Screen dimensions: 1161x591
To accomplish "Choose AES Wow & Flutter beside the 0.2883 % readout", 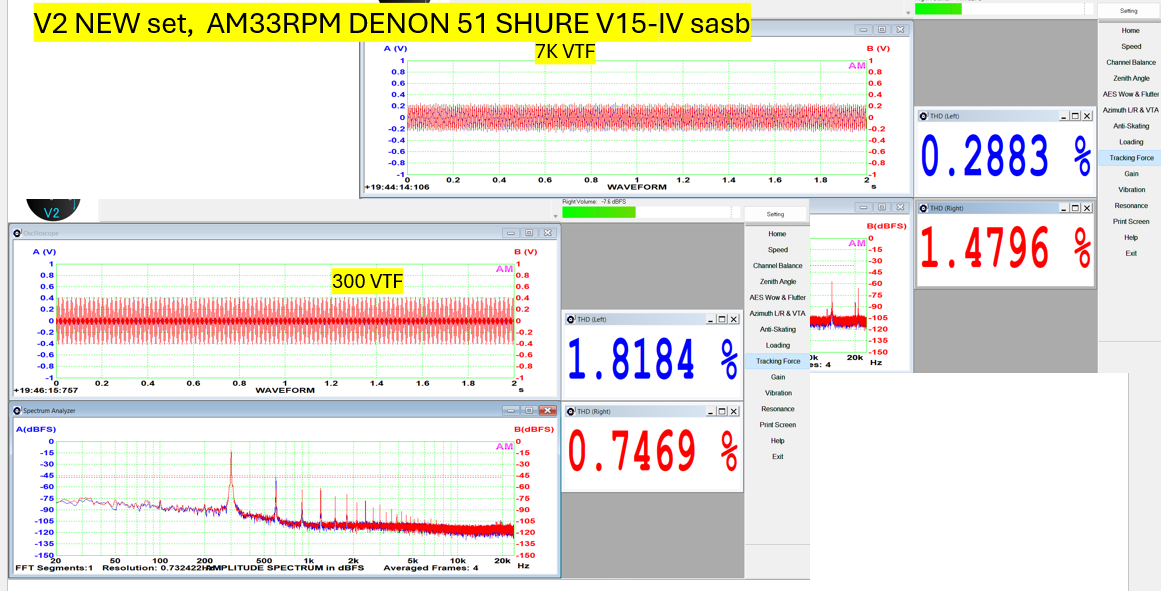I will 1131,95.
